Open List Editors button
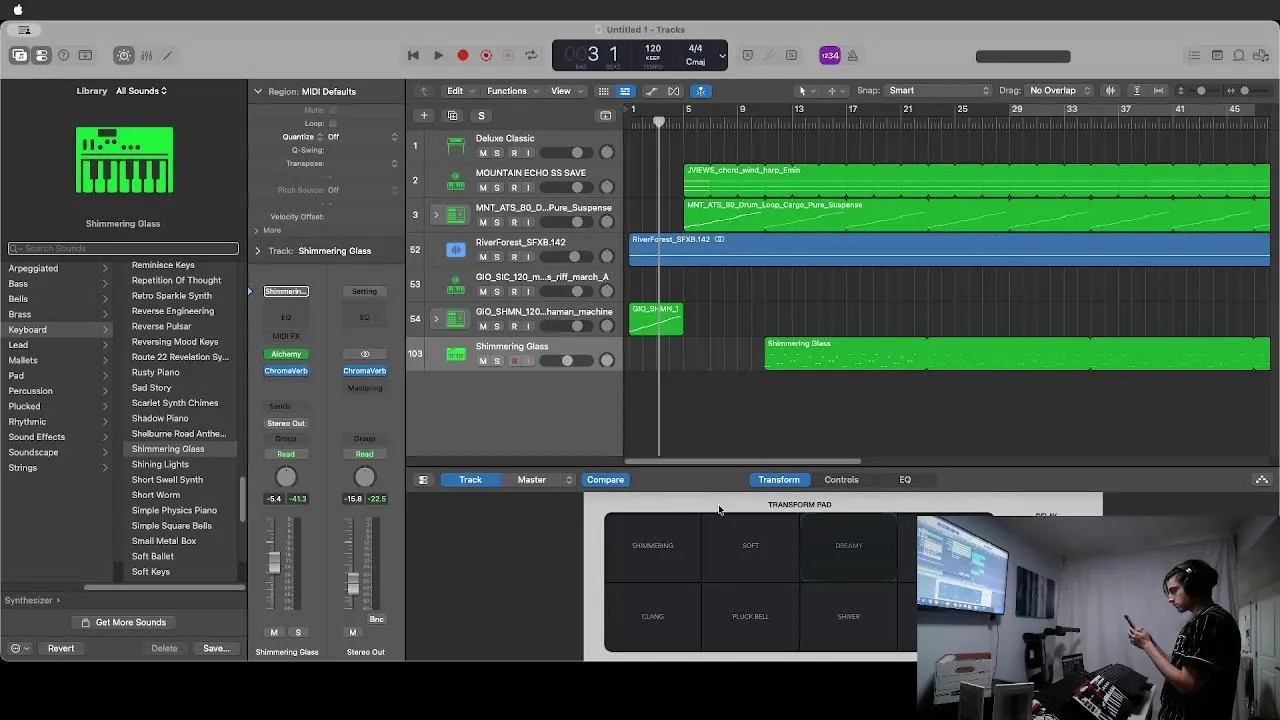Viewport: 1280px width, 720px height. click(x=1194, y=56)
